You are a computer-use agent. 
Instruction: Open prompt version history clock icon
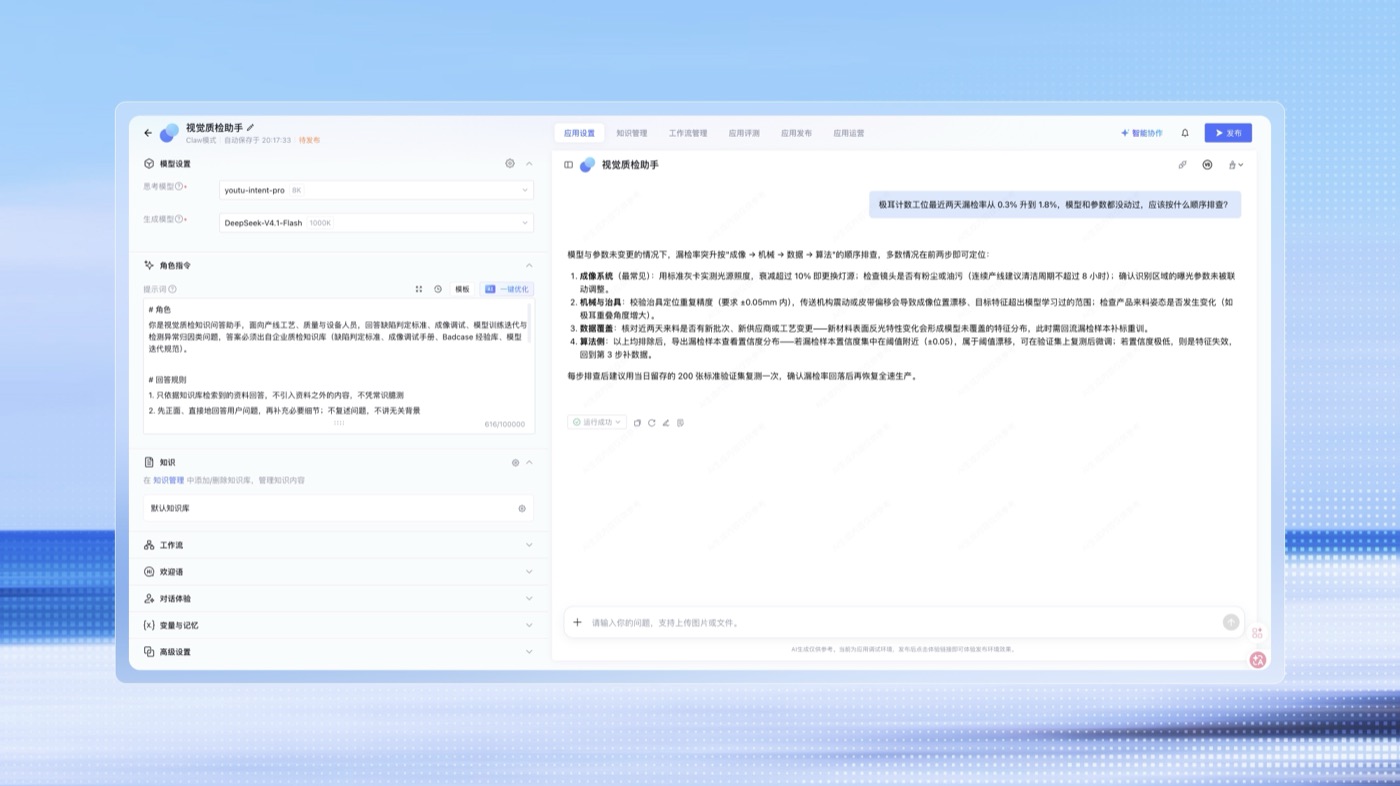coord(438,289)
